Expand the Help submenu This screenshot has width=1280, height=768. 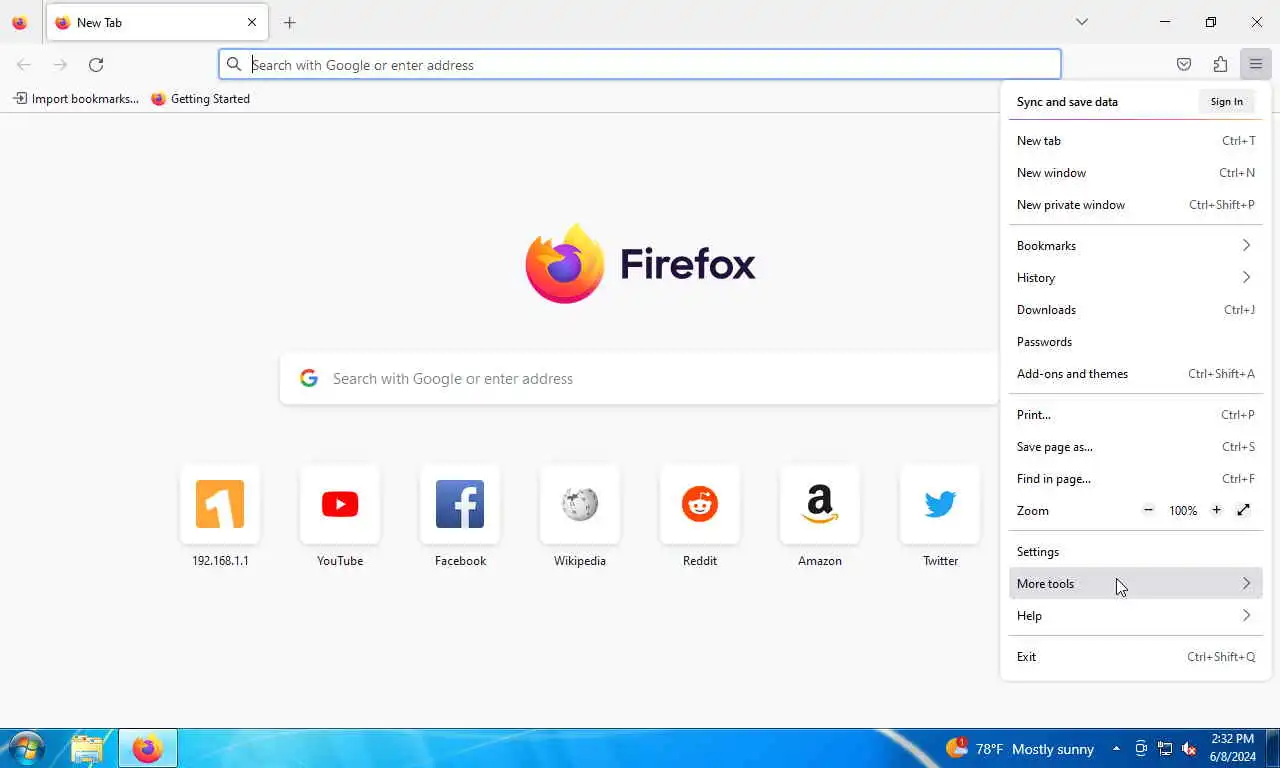click(x=1136, y=616)
